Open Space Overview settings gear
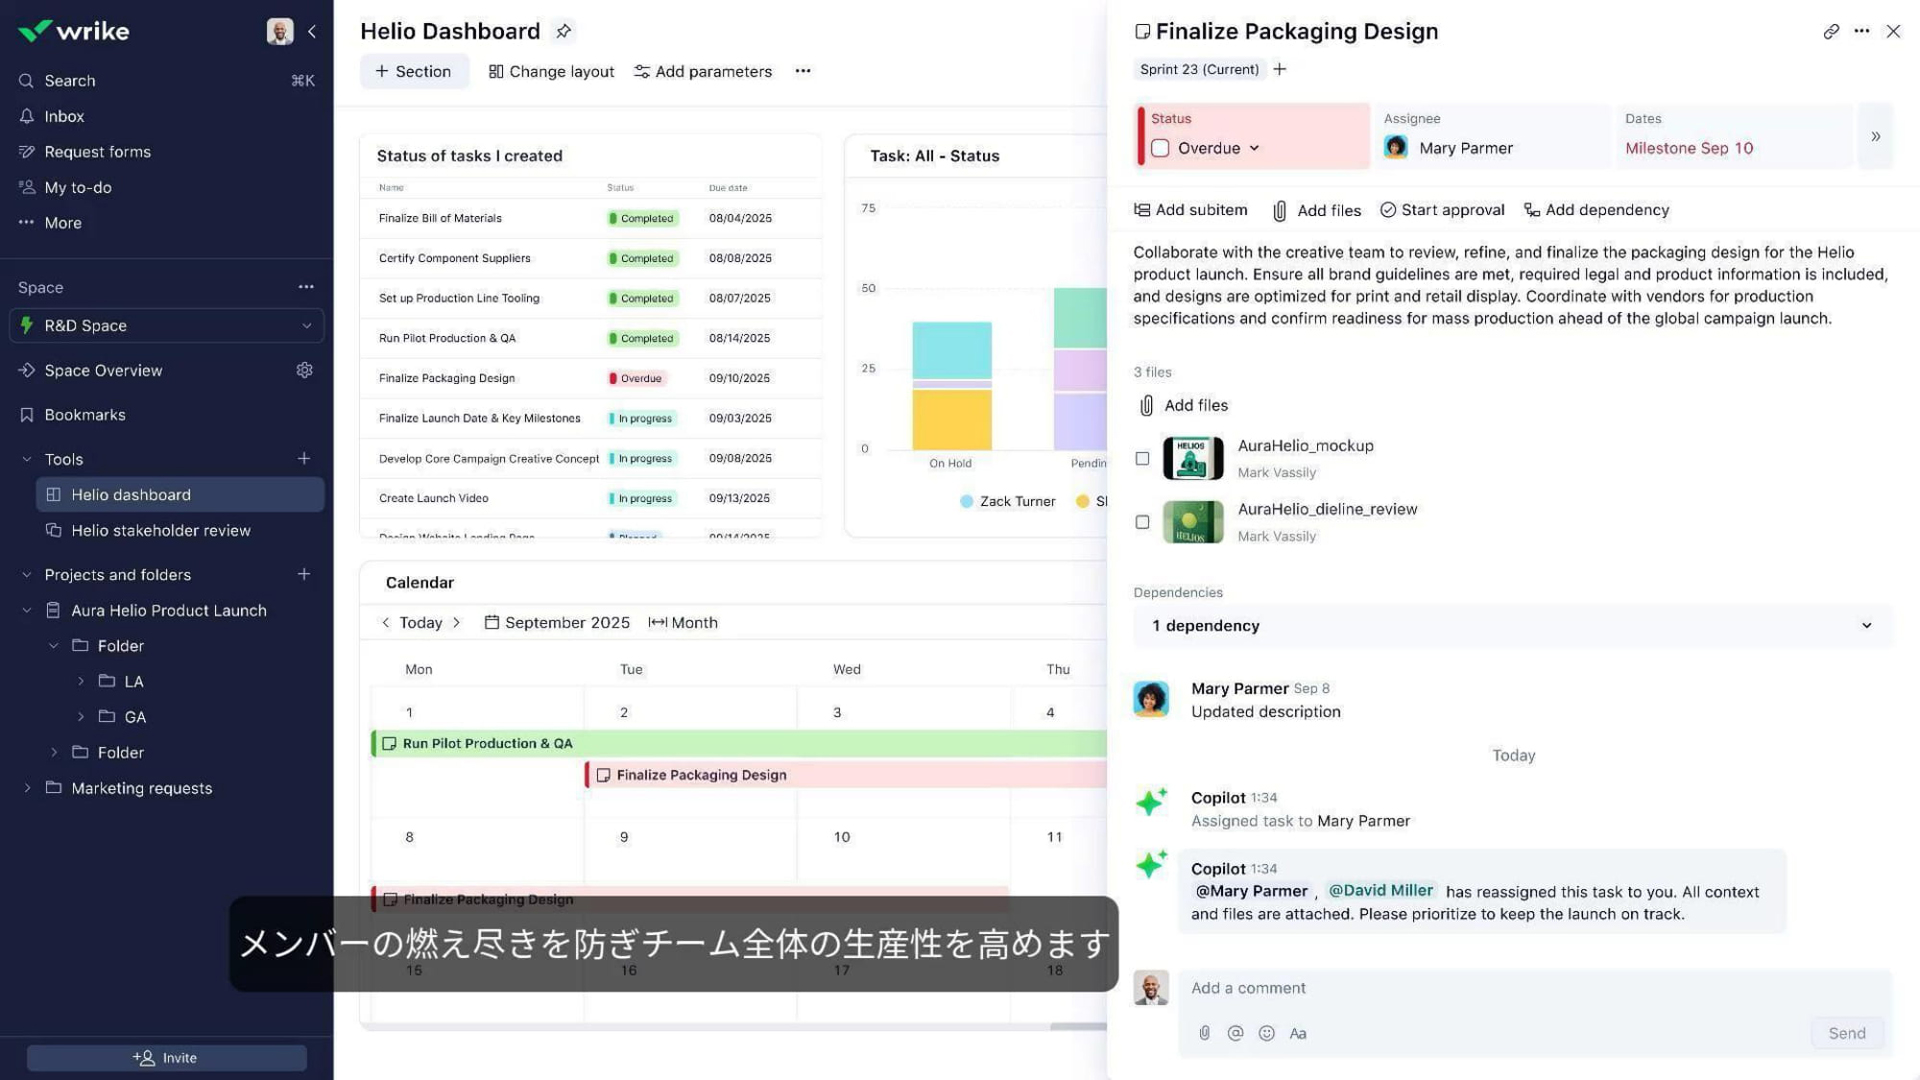This screenshot has width=1920, height=1080. 304,370
